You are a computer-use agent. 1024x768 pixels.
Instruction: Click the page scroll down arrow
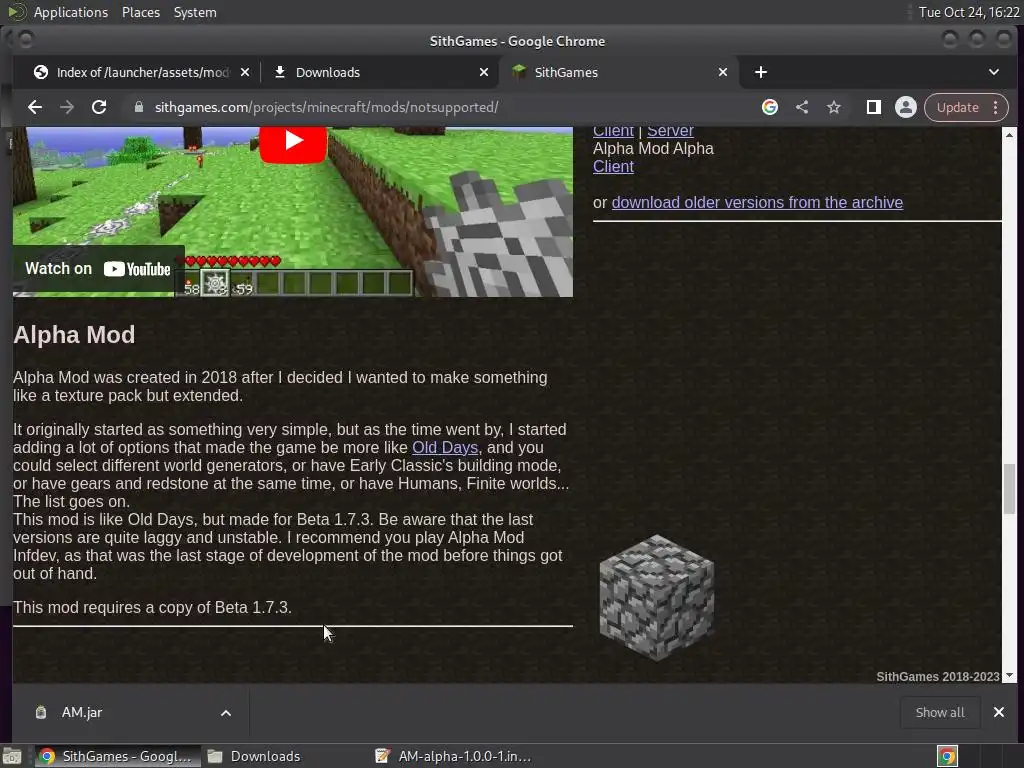click(1009, 676)
